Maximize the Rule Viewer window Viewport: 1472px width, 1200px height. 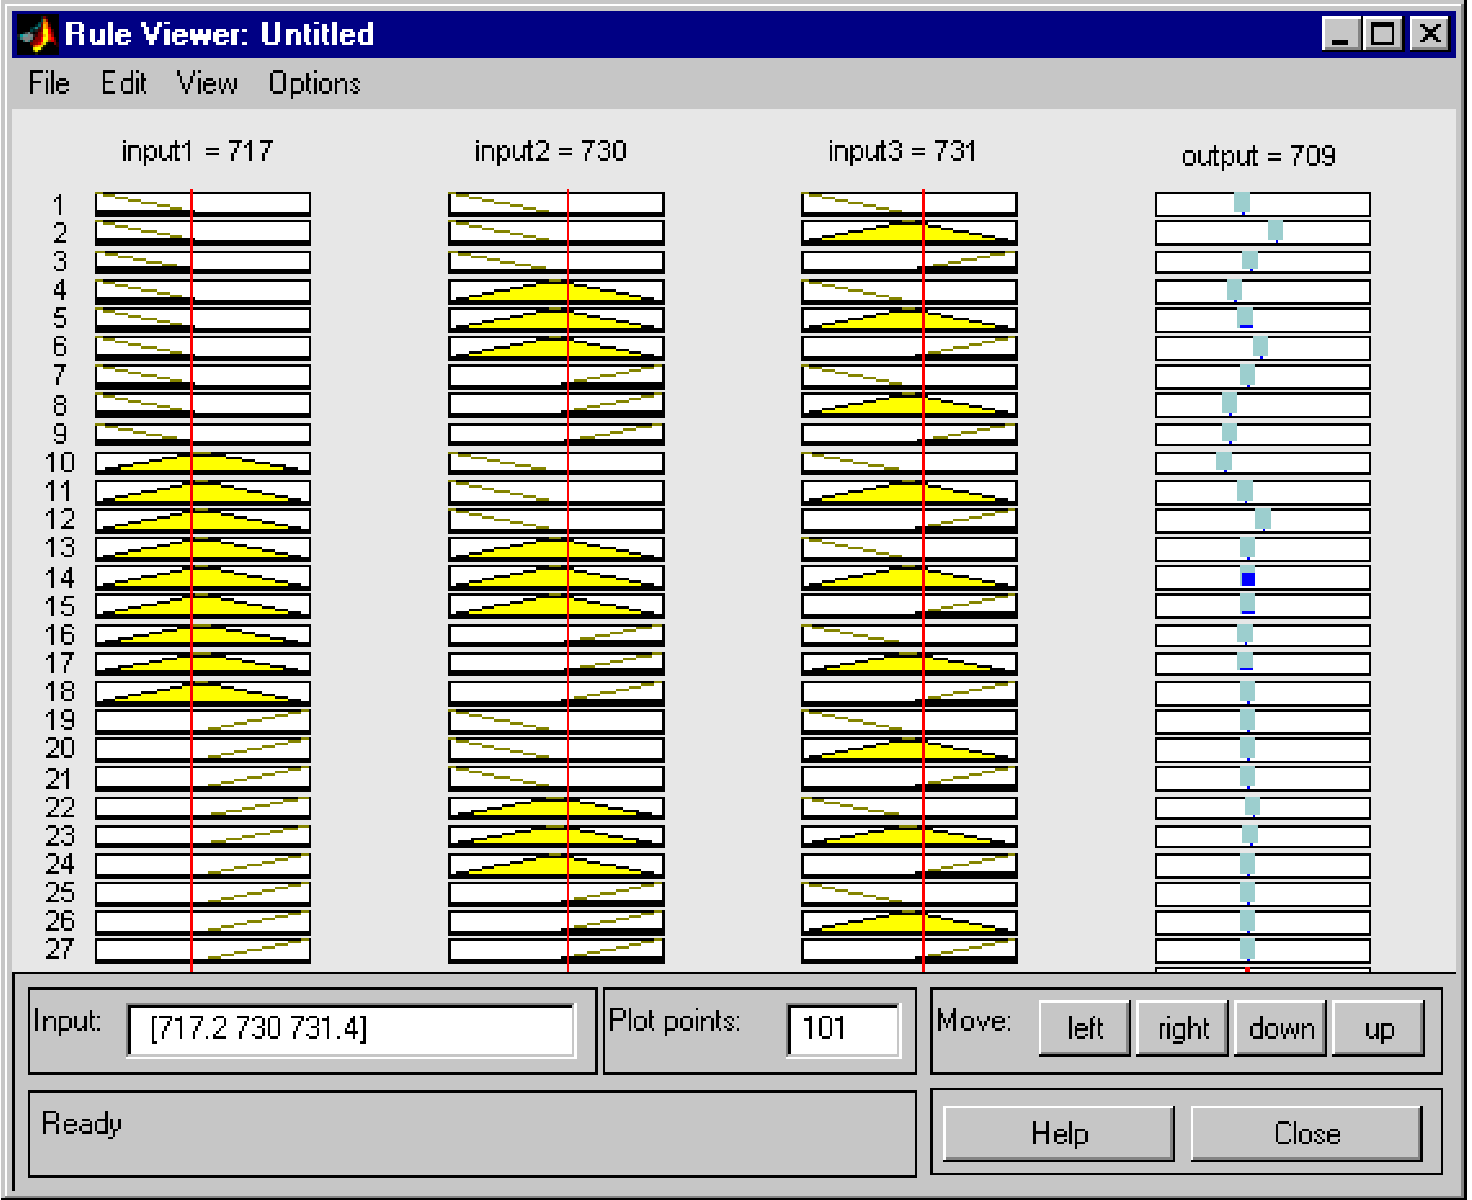[1384, 35]
